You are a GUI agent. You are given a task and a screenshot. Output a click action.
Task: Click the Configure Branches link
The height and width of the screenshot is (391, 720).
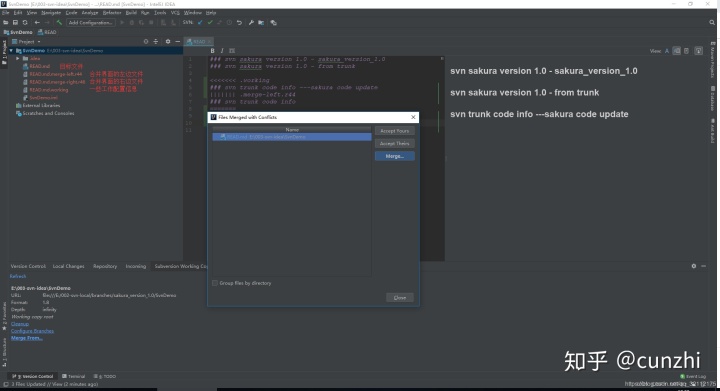coord(32,331)
